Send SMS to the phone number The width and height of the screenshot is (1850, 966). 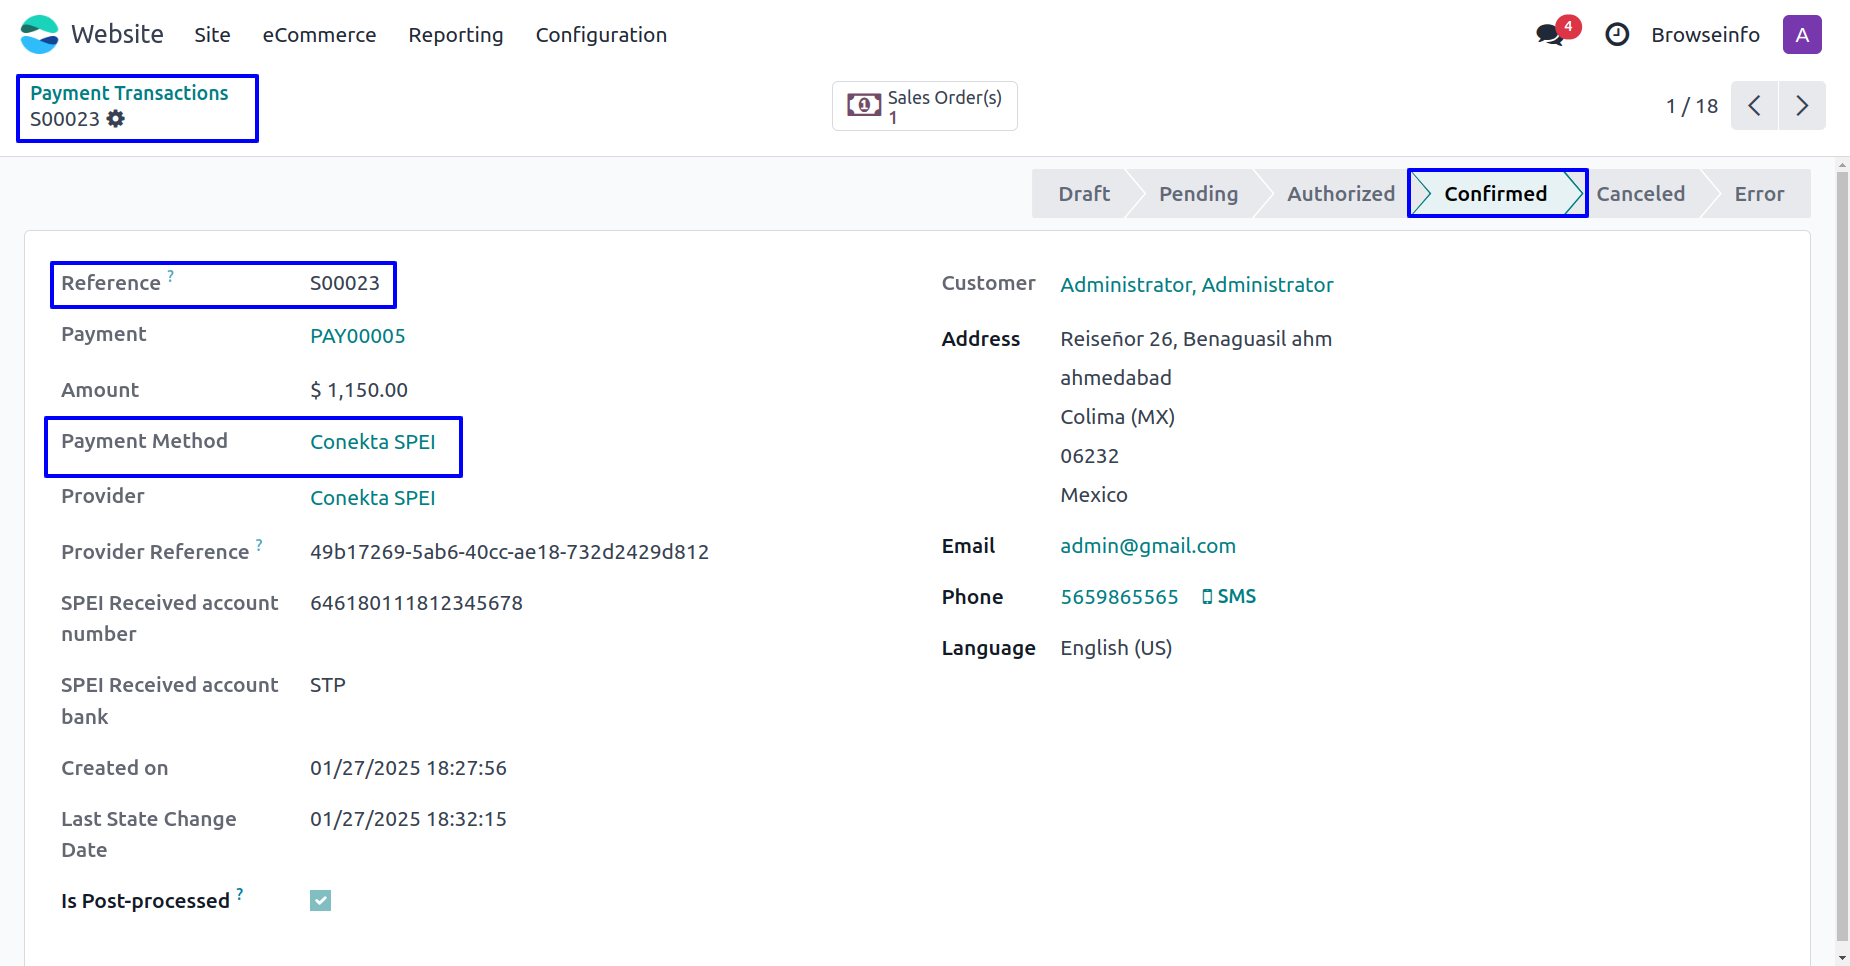point(1229,597)
